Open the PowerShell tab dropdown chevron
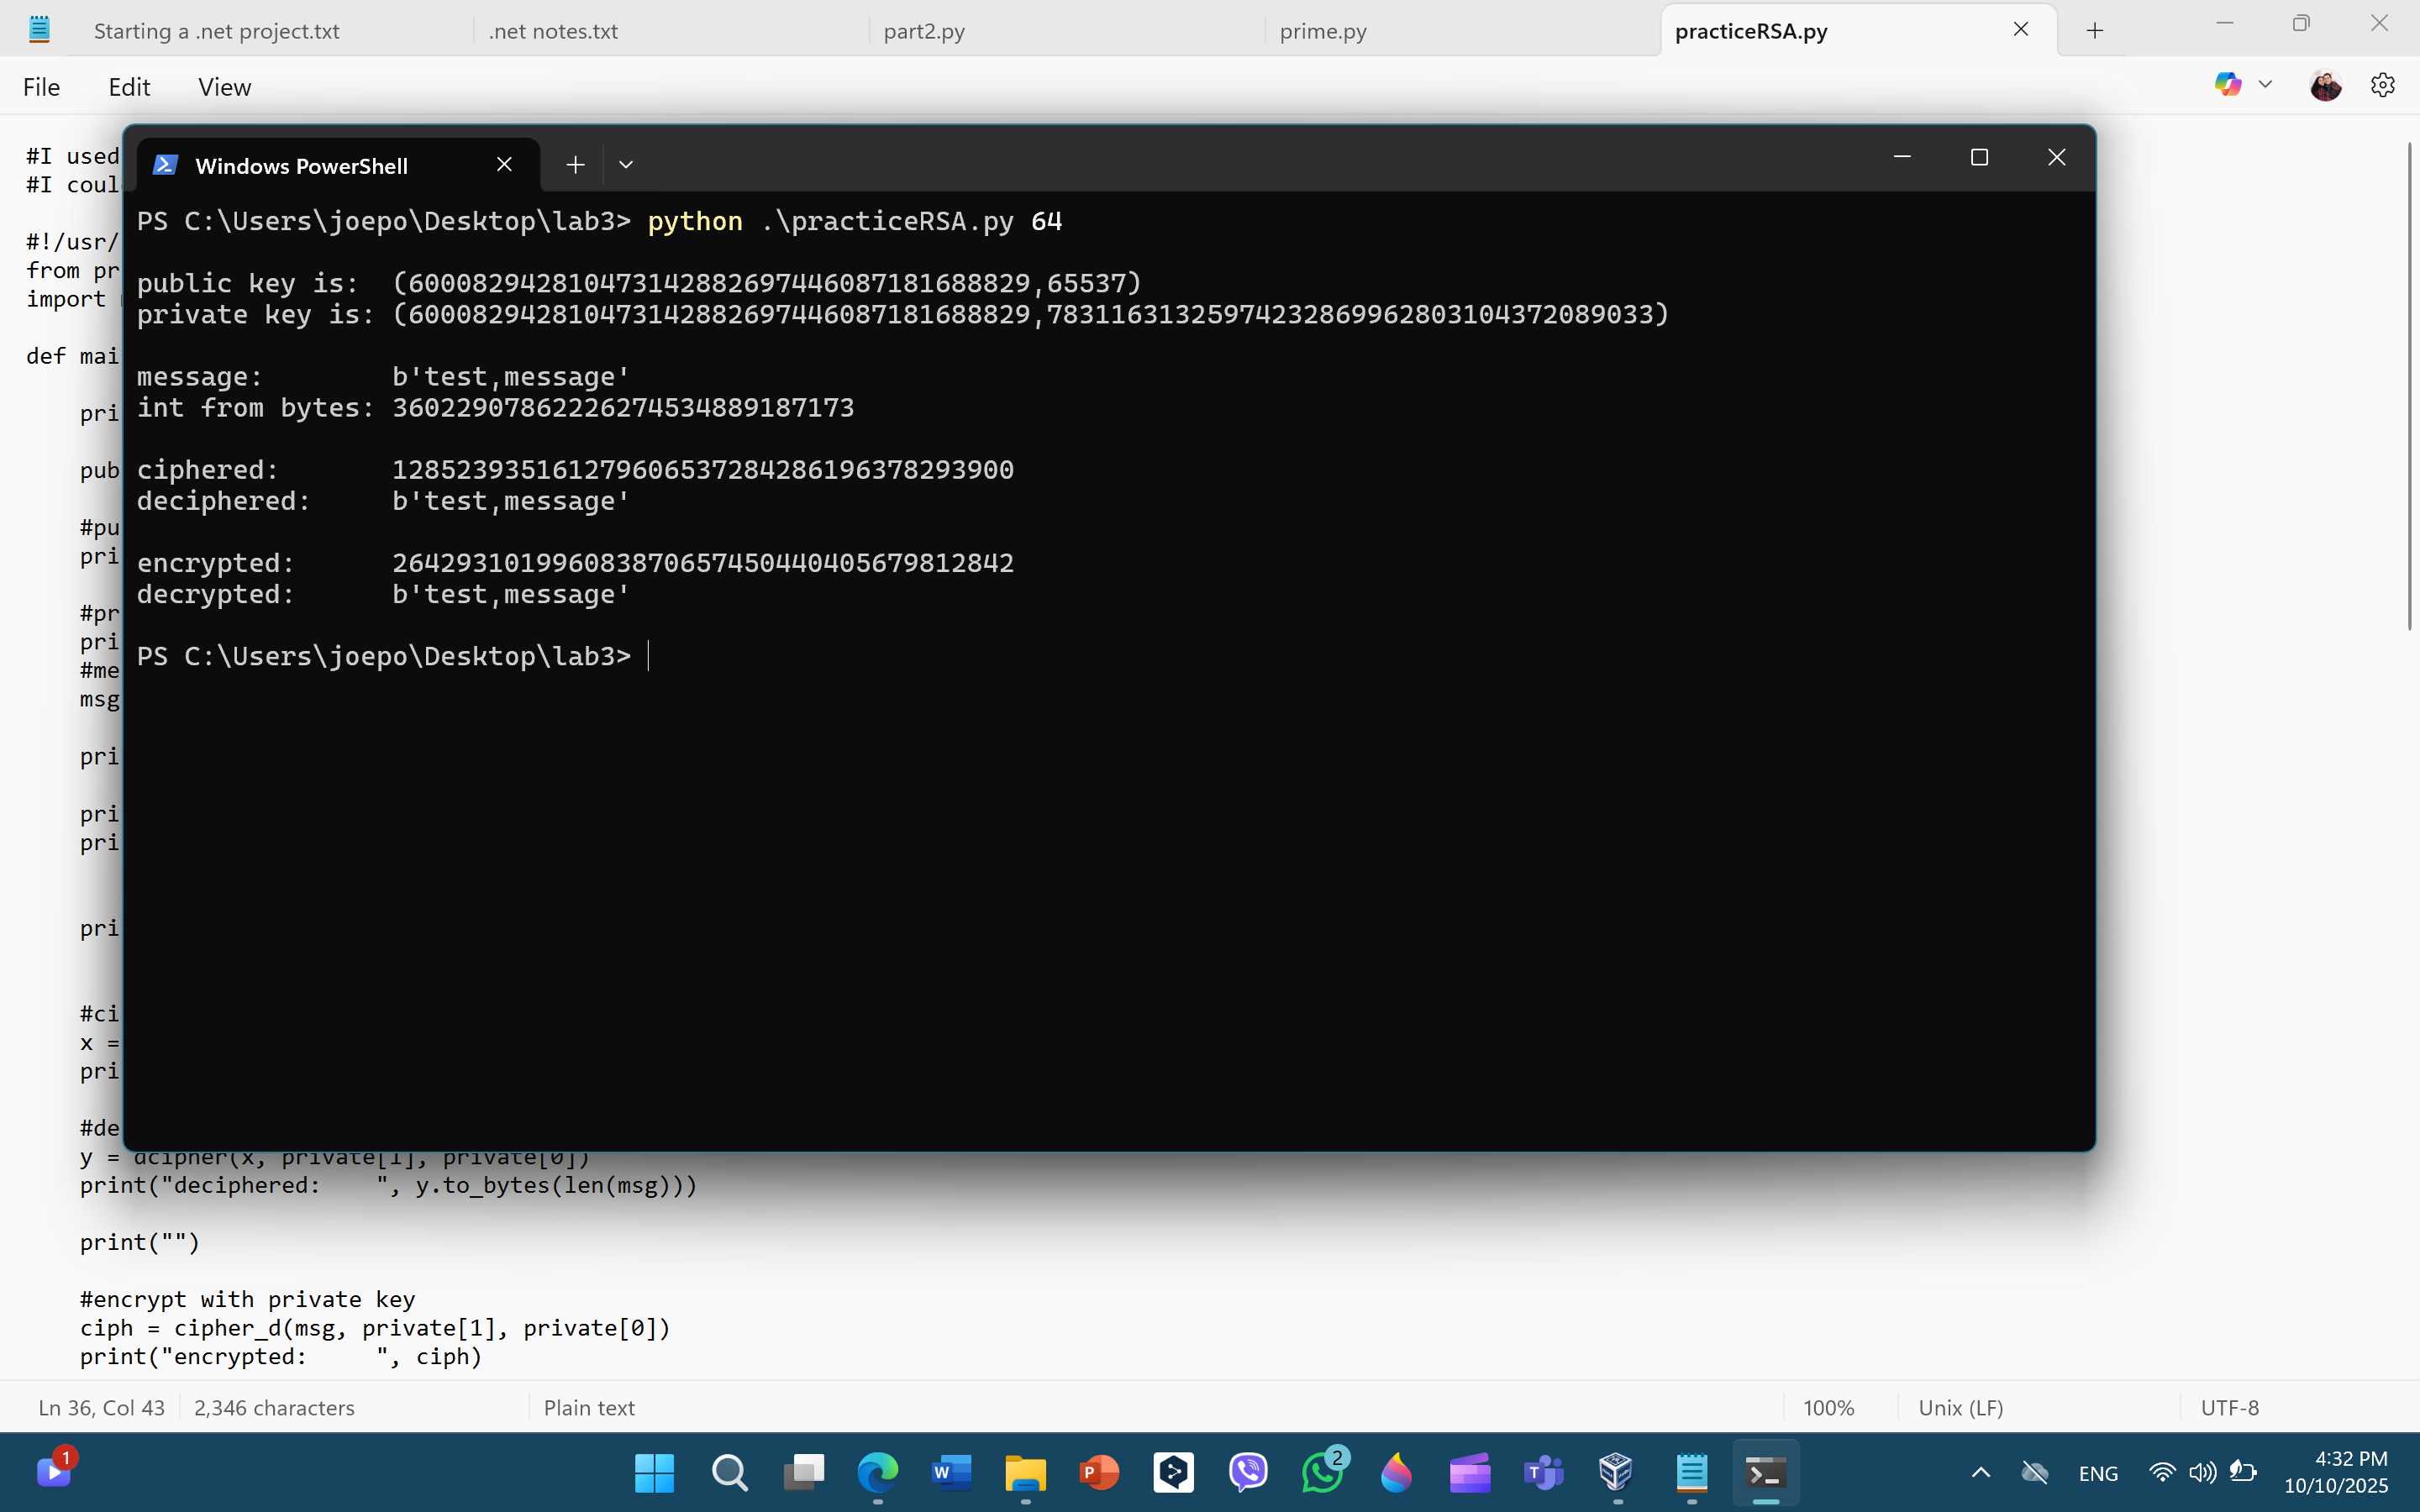This screenshot has width=2420, height=1512. (x=626, y=163)
